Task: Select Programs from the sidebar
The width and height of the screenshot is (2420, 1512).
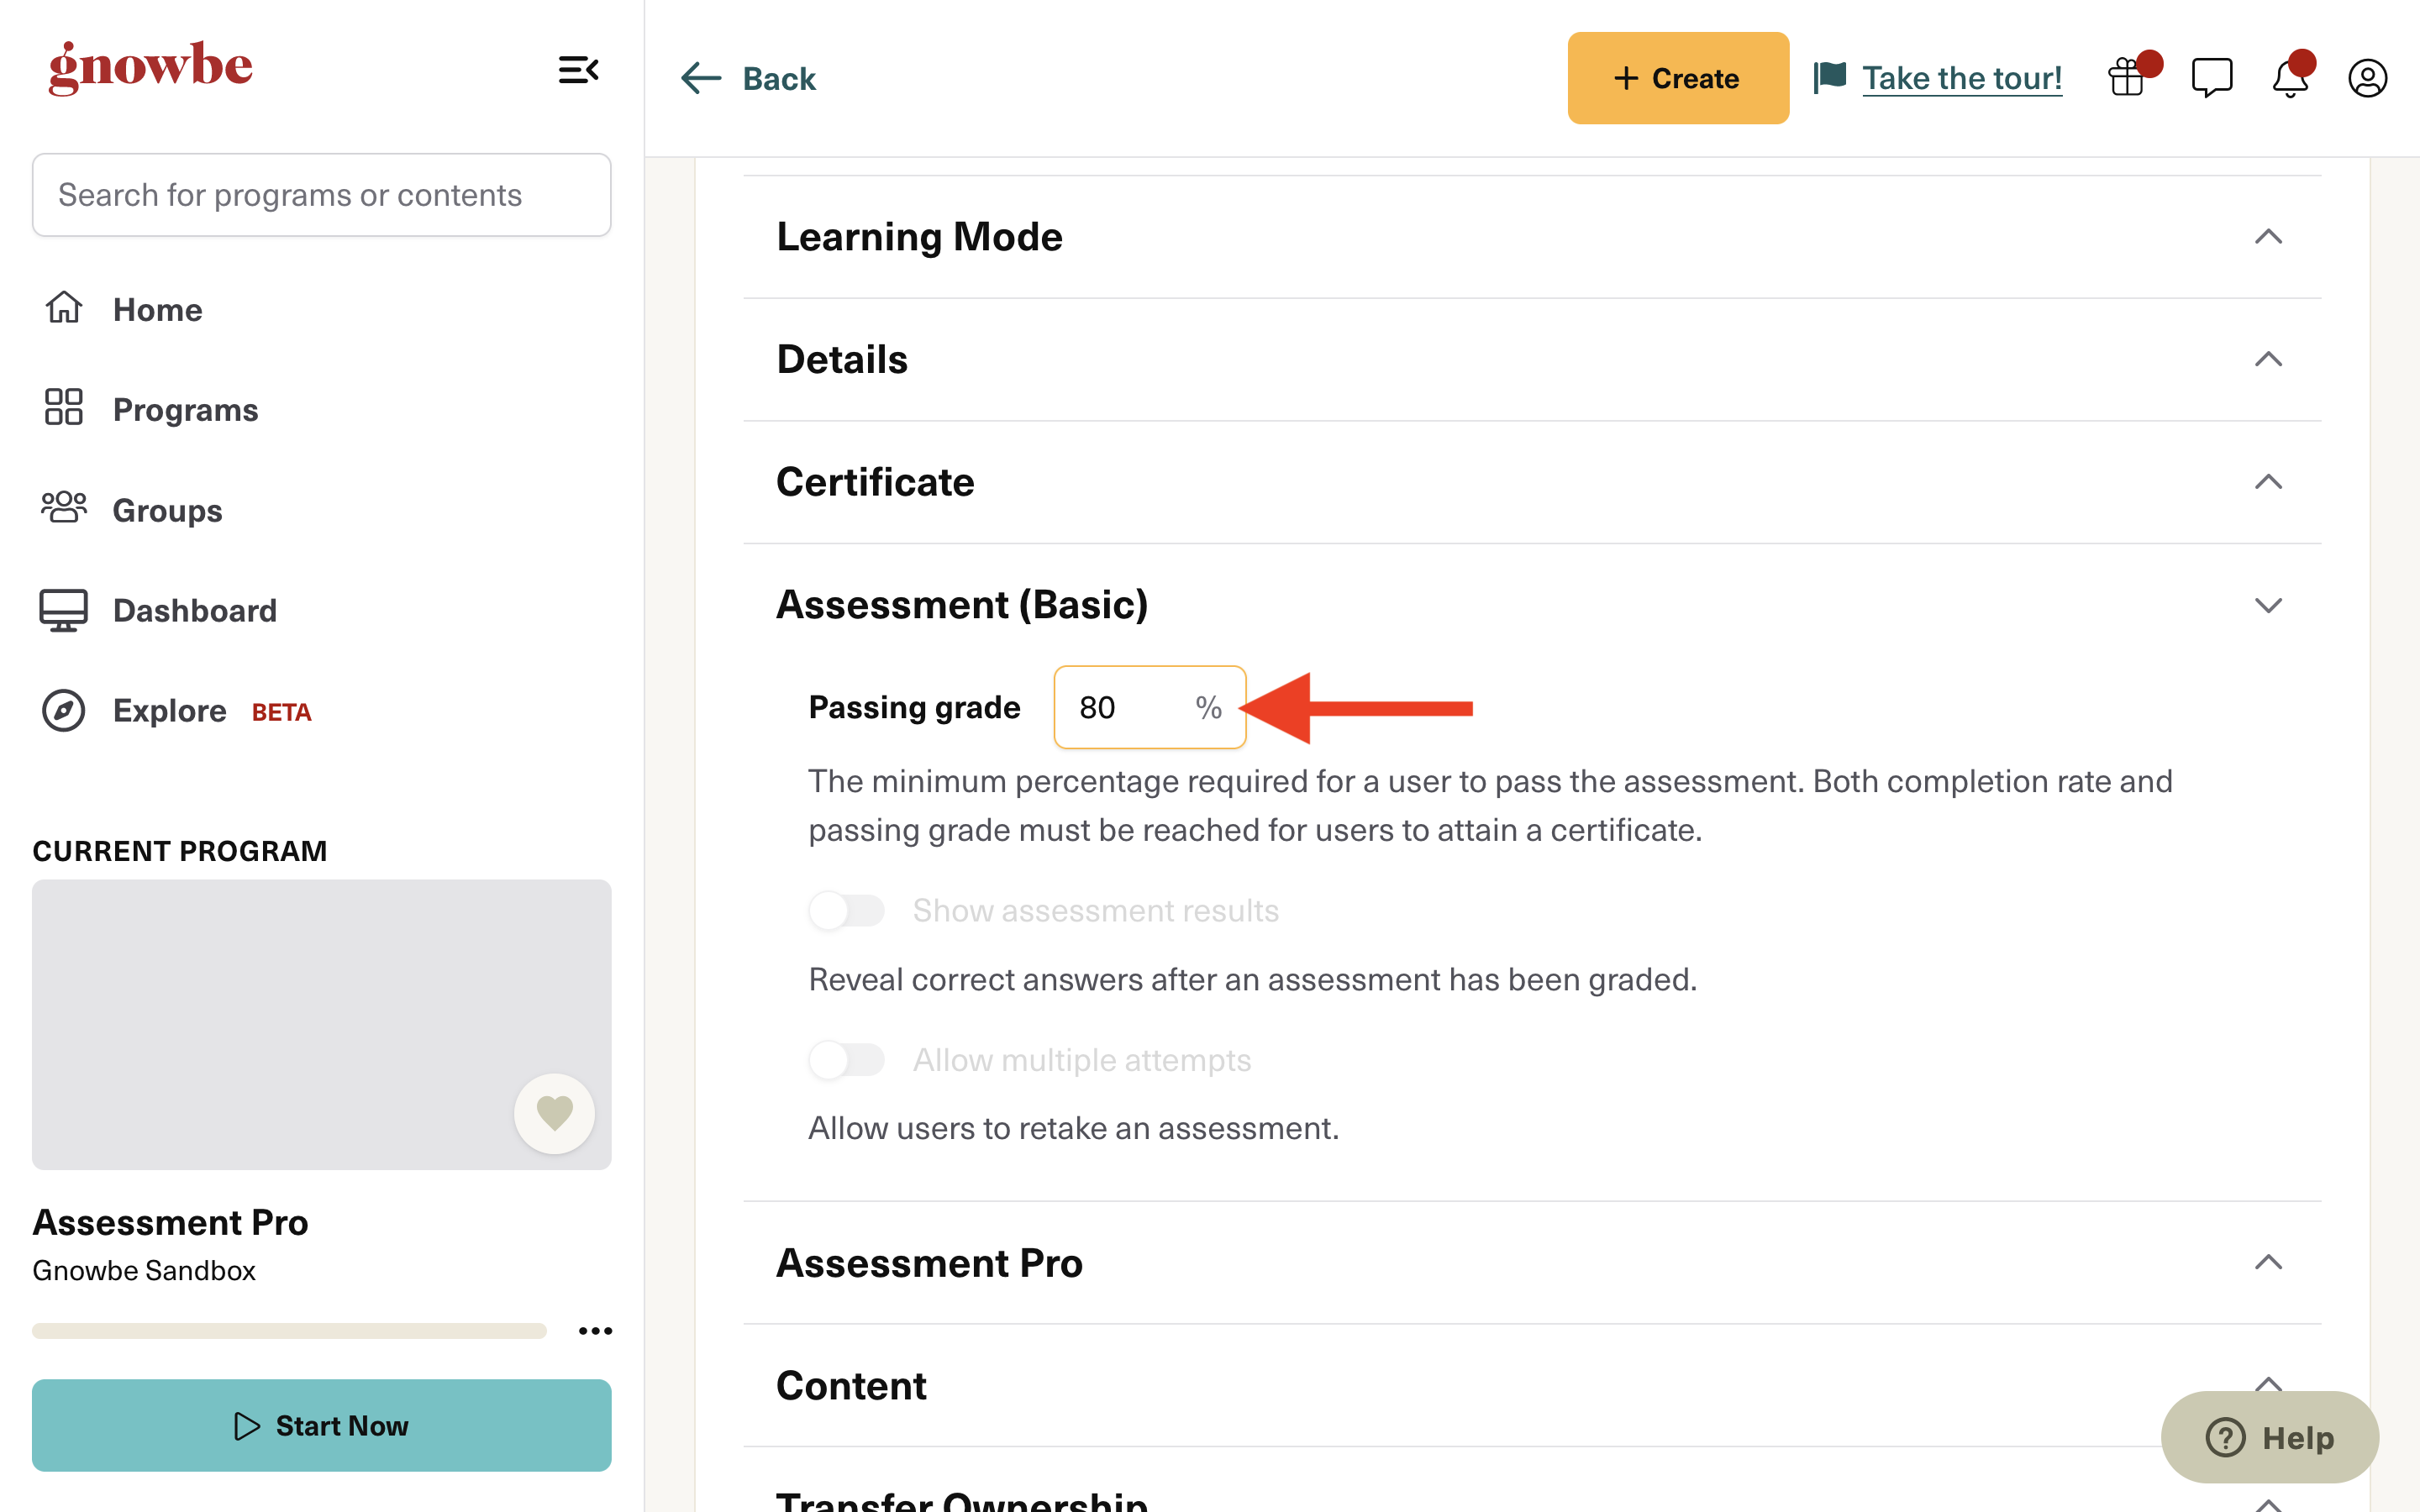Action: [x=185, y=409]
